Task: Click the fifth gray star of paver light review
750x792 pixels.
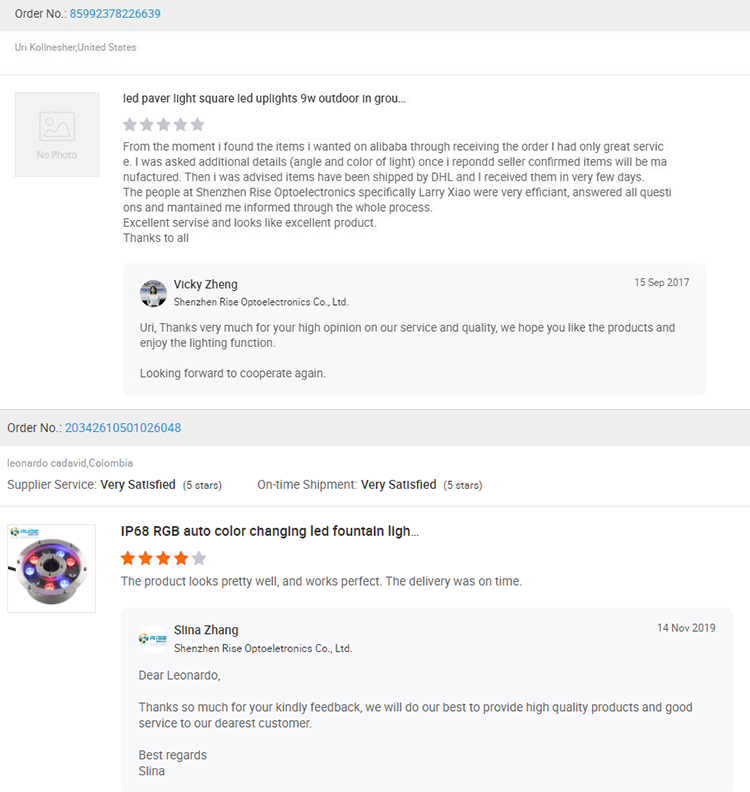Action: [197, 124]
